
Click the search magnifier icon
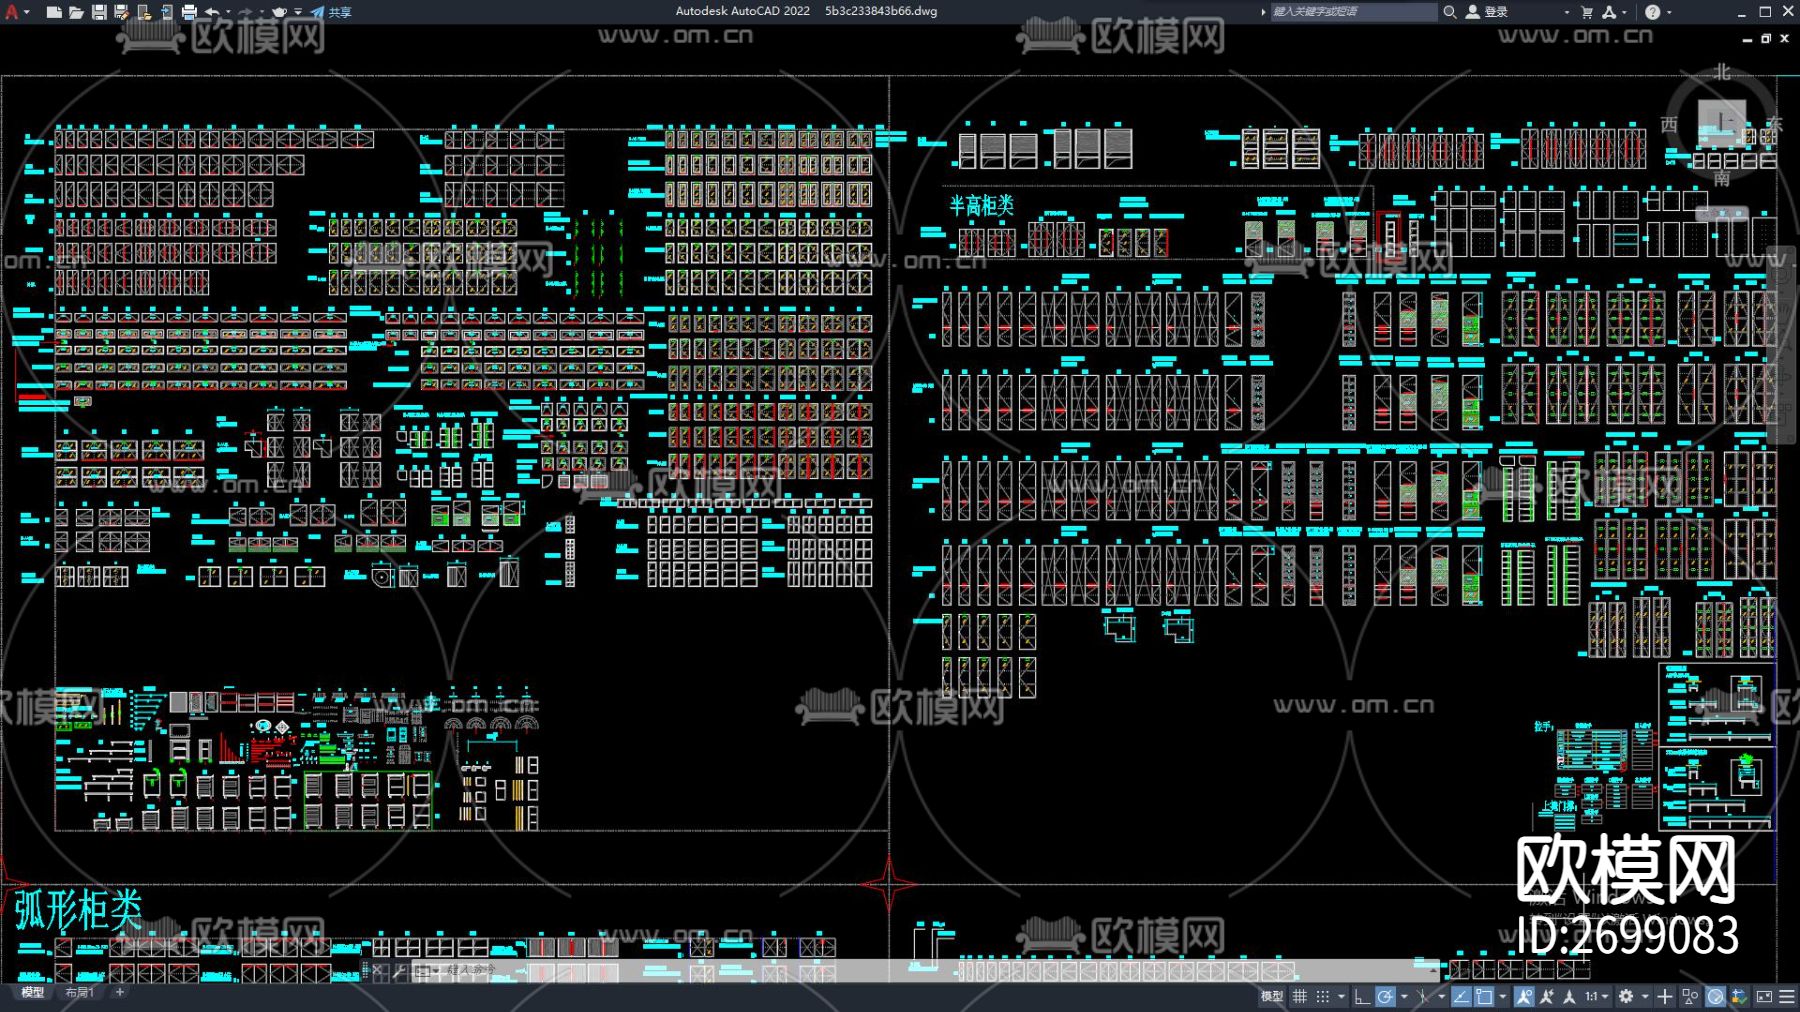pyautogui.click(x=1449, y=12)
